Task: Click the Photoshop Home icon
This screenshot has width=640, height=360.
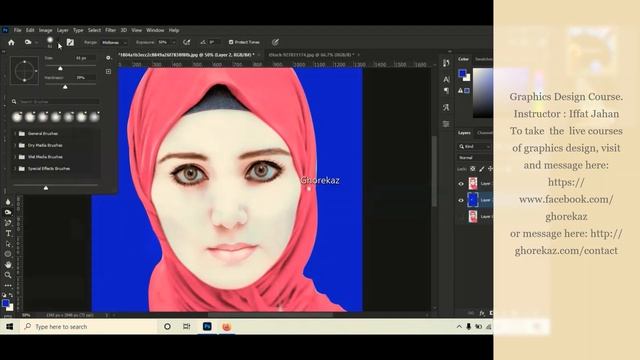Action: pyautogui.click(x=11, y=42)
